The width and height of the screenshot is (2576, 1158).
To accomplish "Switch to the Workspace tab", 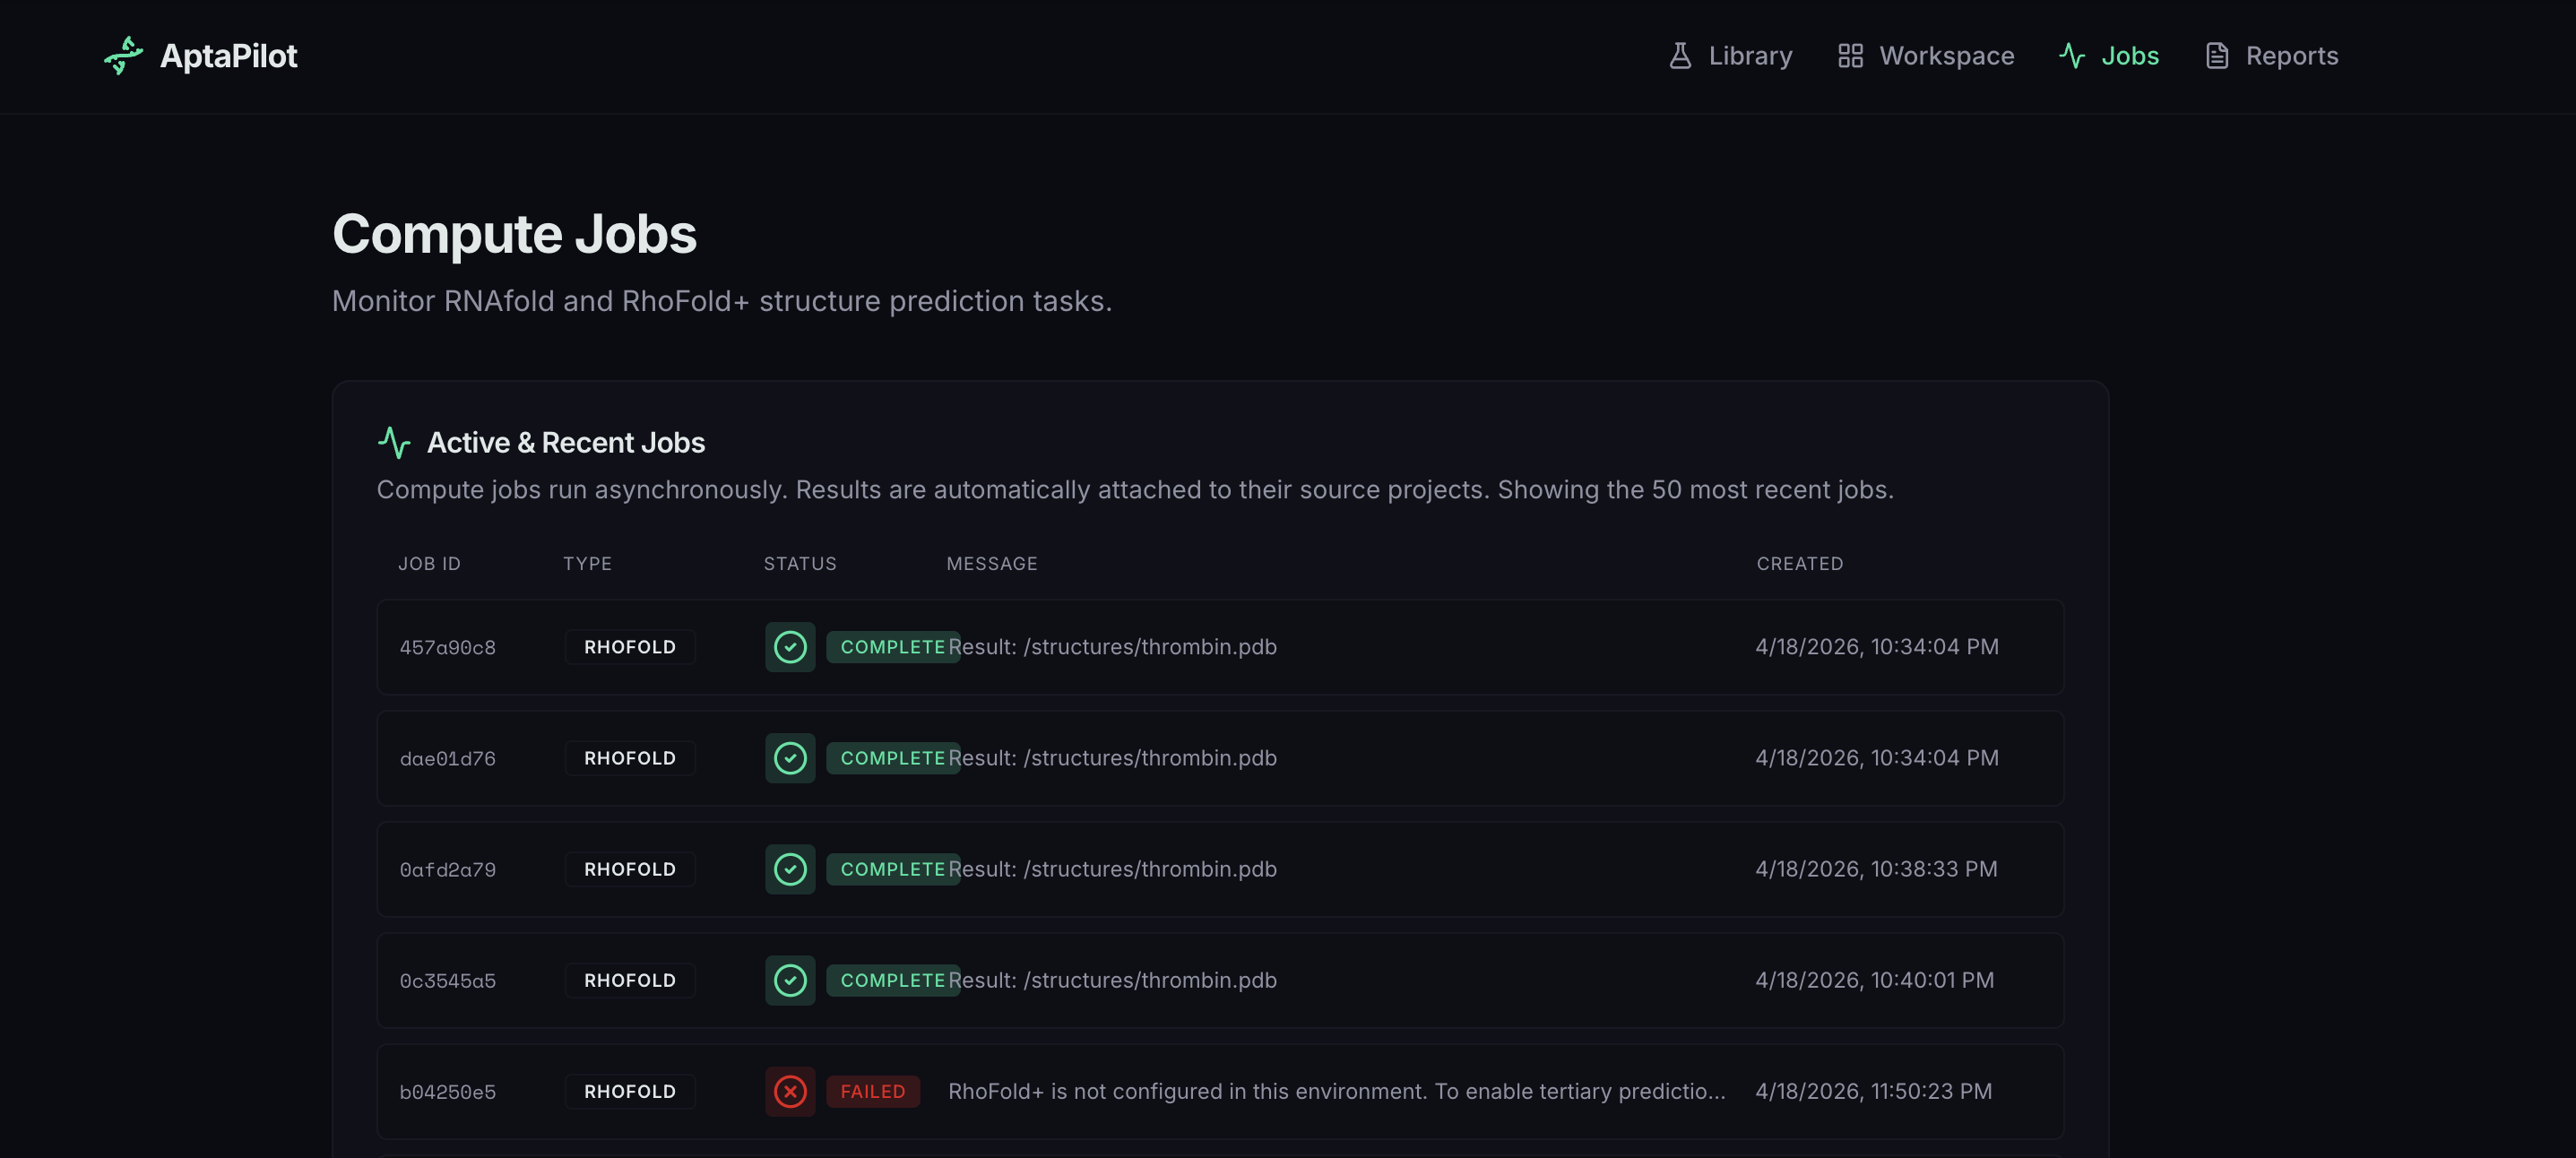I will (1946, 56).
